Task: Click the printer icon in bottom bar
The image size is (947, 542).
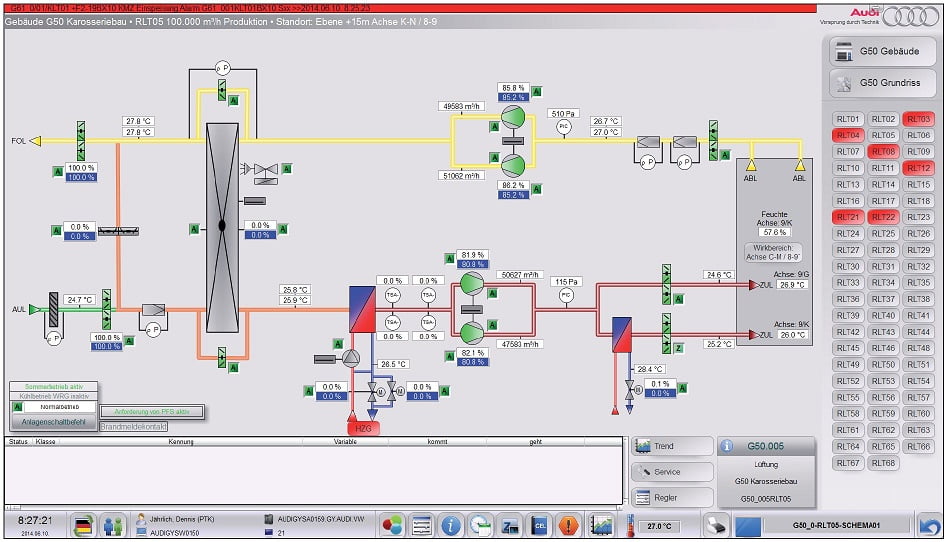Action: [714, 525]
